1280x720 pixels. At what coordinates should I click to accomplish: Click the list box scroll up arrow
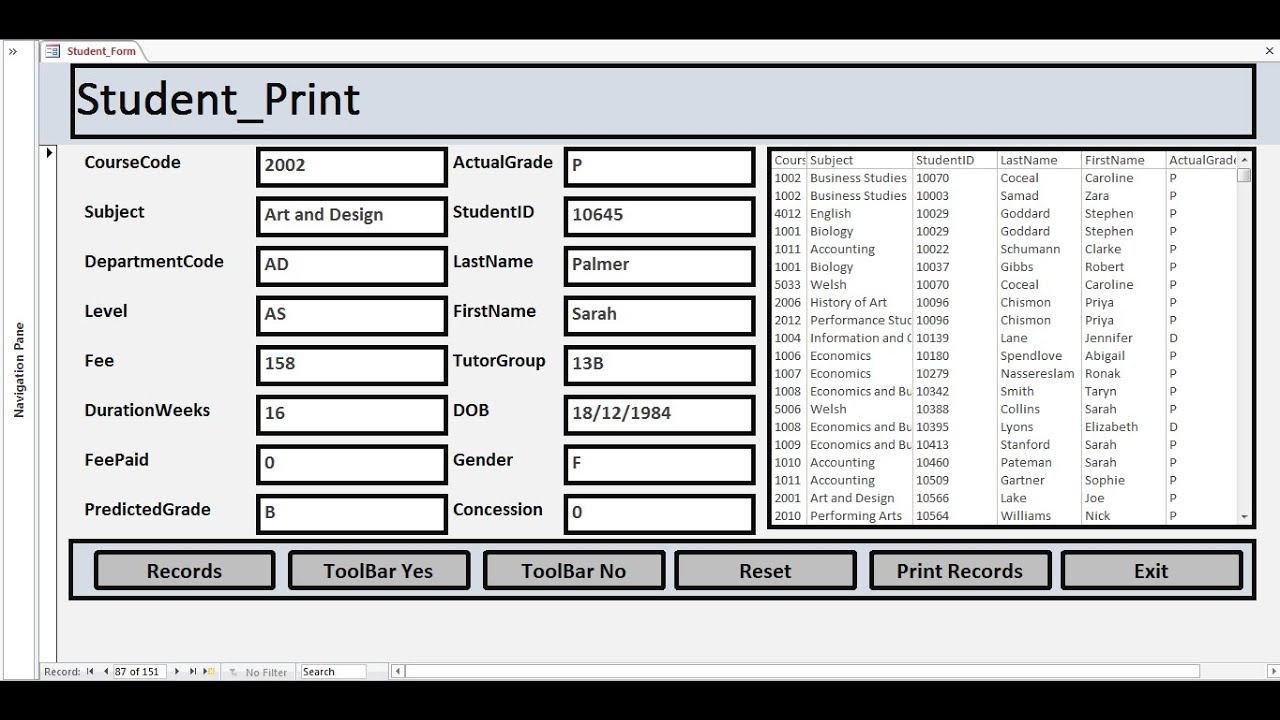coord(1244,159)
